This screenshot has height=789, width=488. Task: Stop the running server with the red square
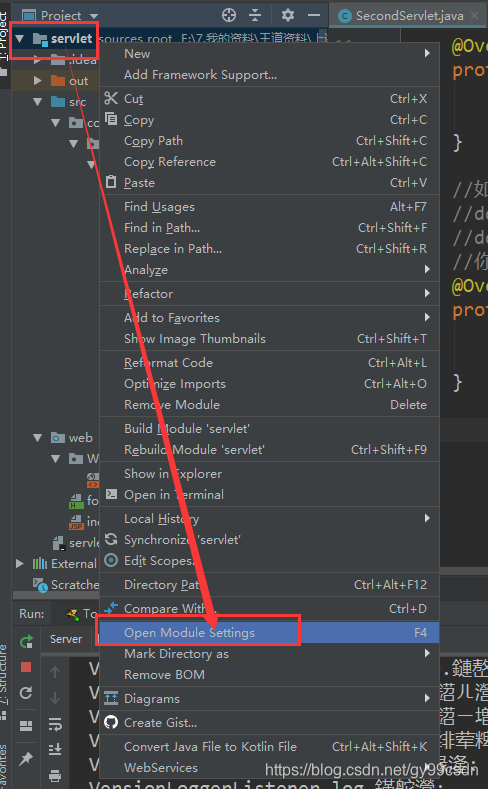(x=26, y=667)
